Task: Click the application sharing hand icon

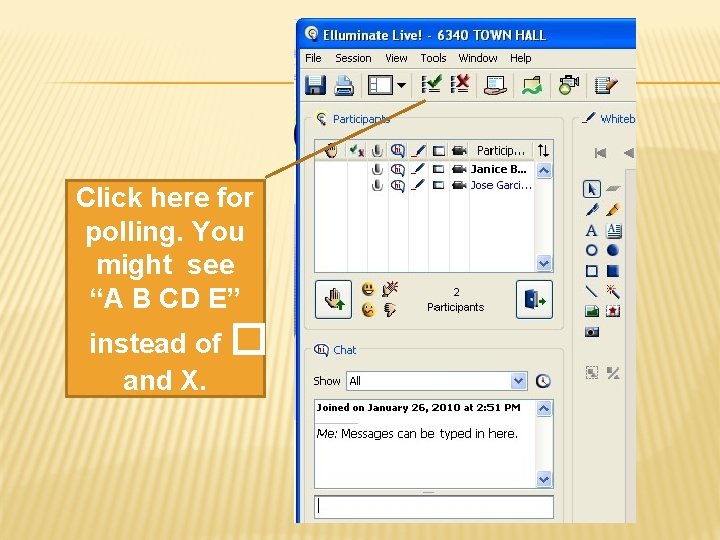Action: coord(495,85)
